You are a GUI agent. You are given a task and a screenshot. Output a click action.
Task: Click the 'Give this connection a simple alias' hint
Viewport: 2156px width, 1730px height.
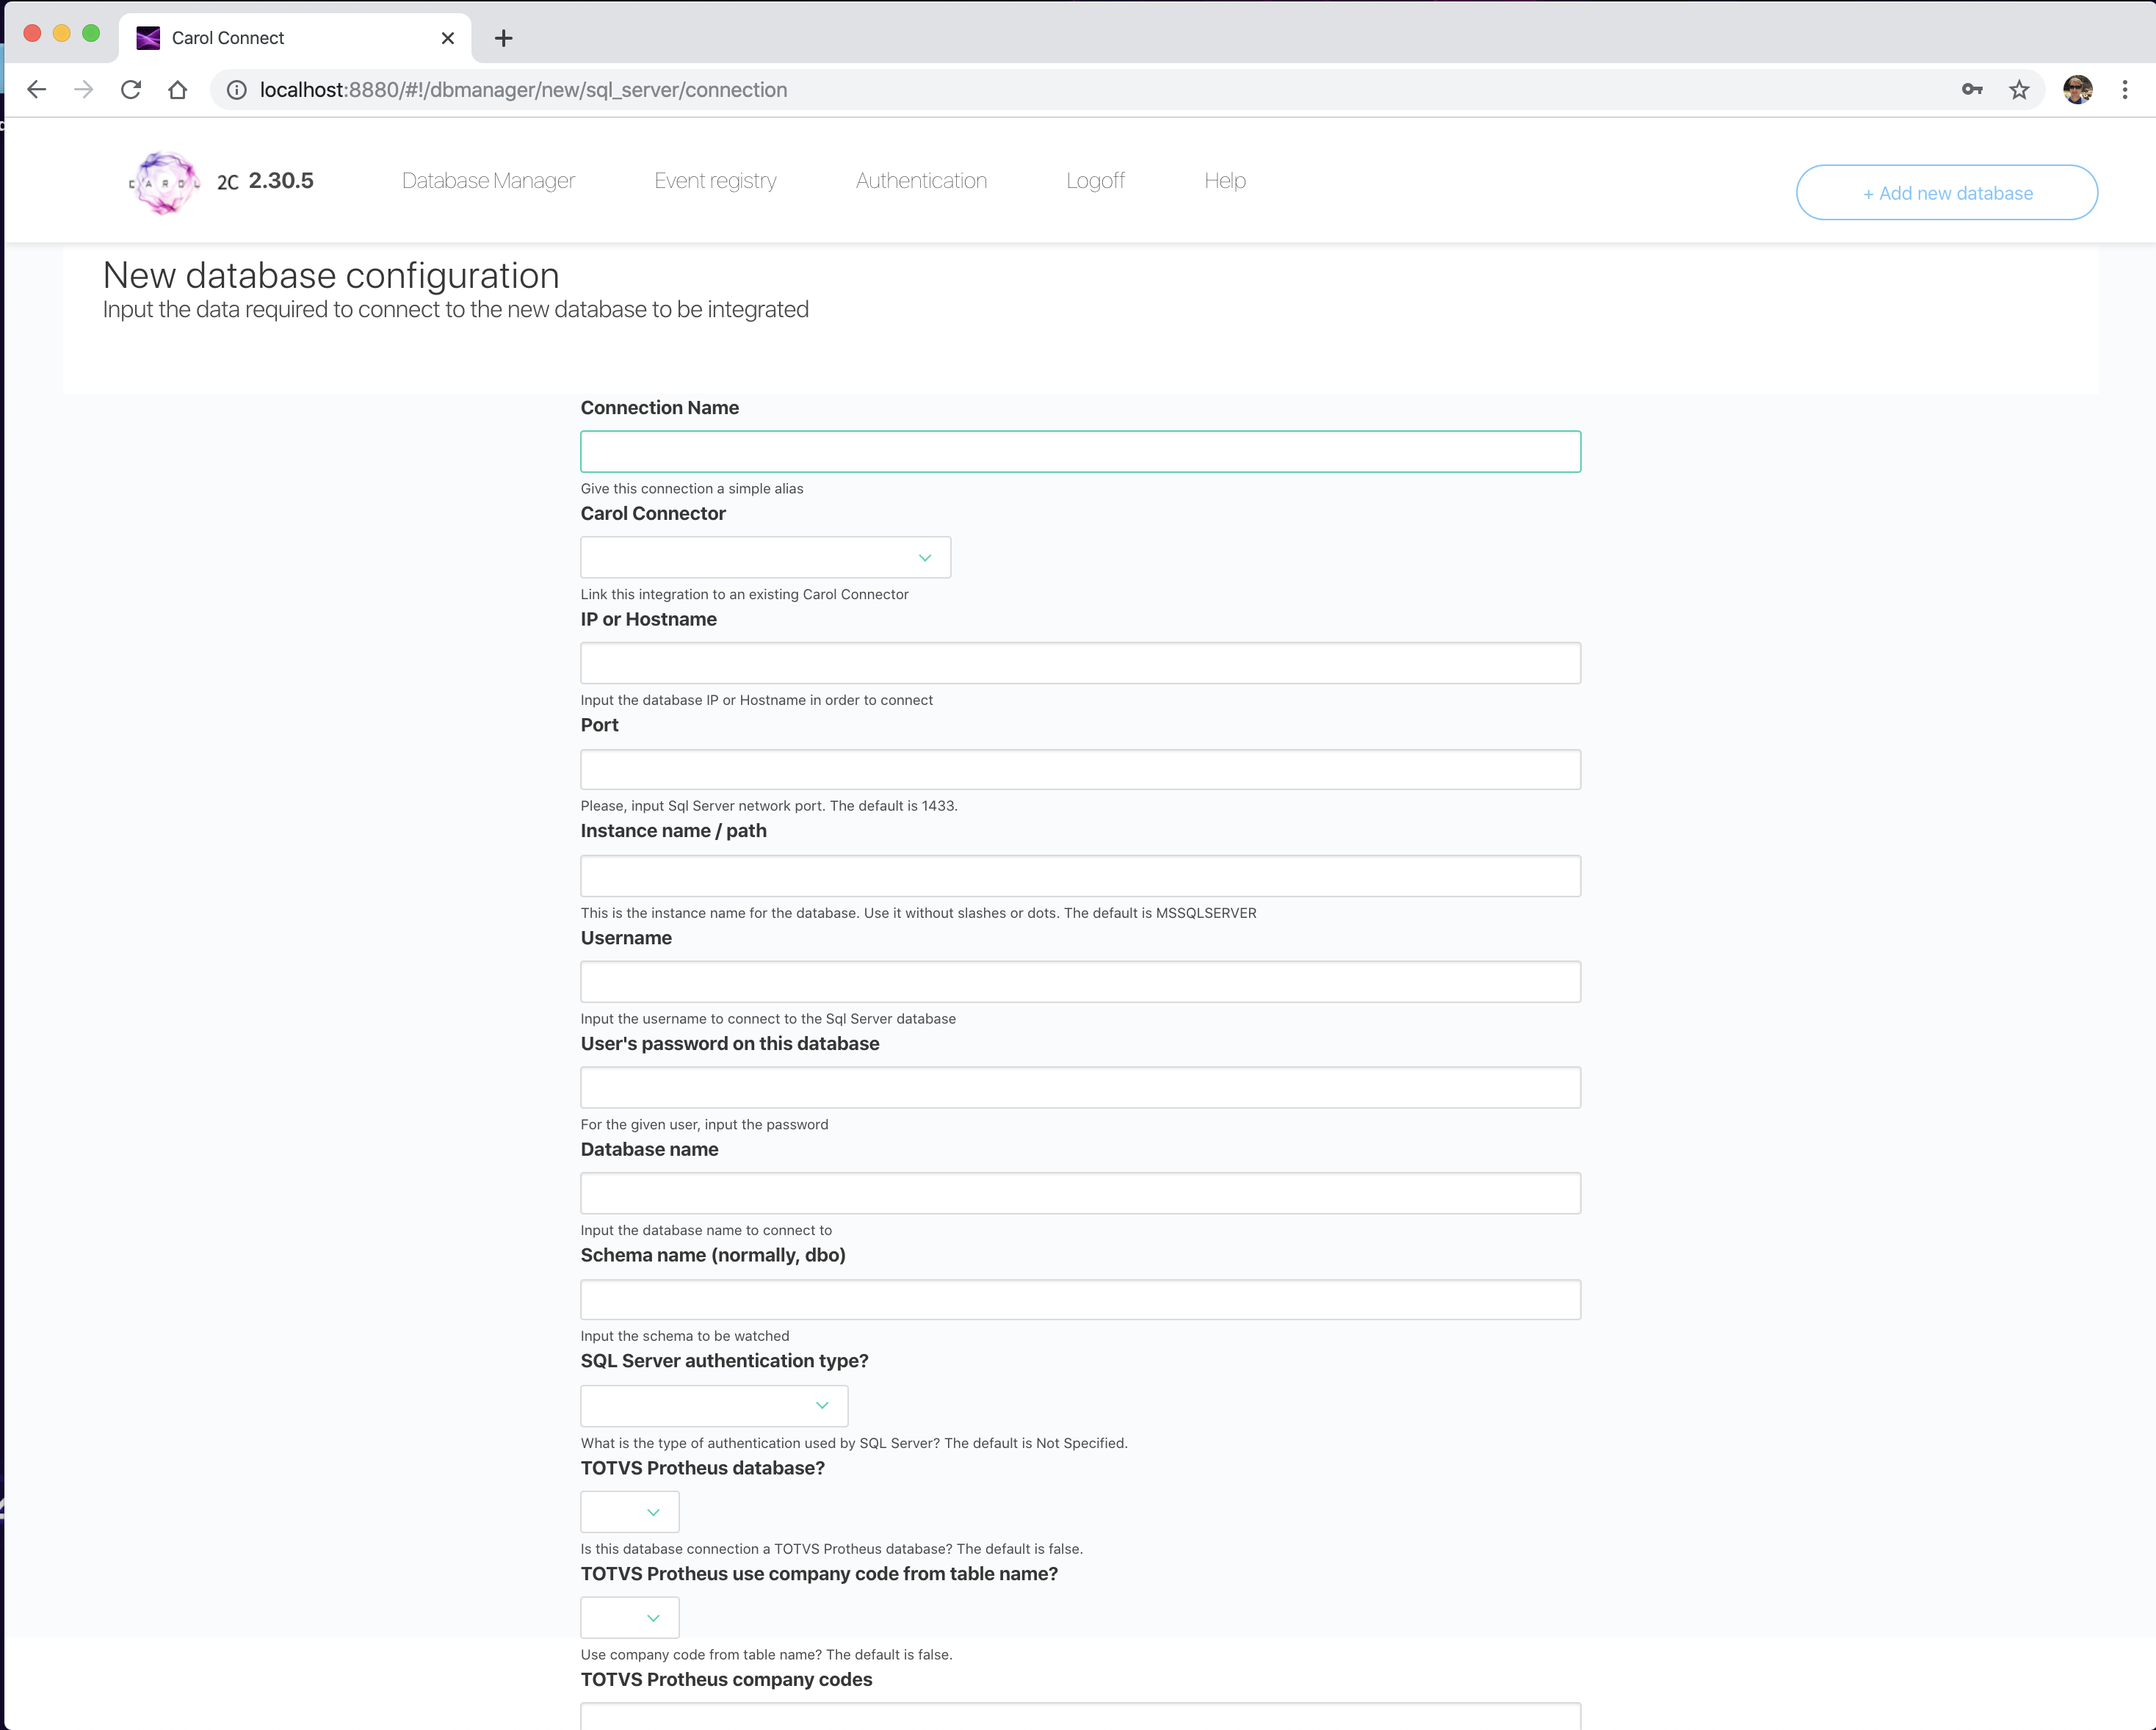point(692,489)
